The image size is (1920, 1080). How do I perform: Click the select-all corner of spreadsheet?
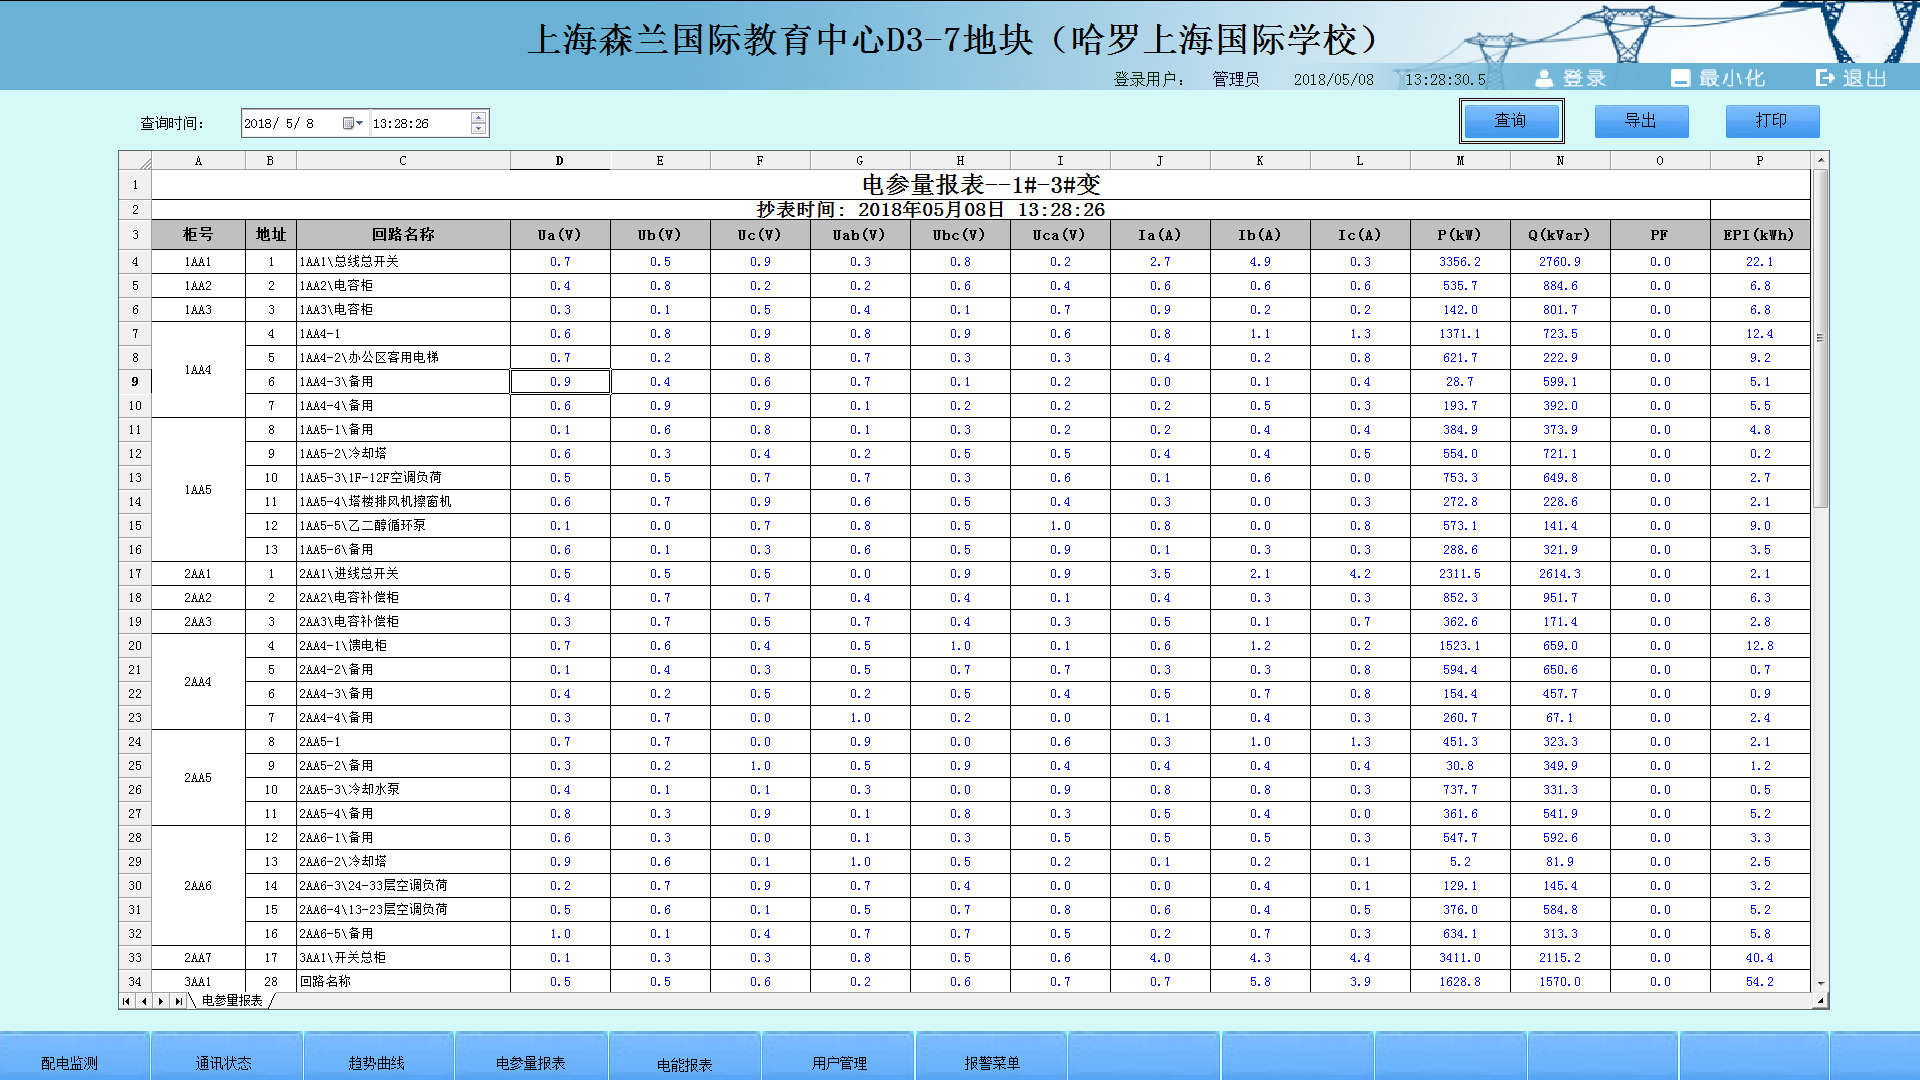(135, 161)
